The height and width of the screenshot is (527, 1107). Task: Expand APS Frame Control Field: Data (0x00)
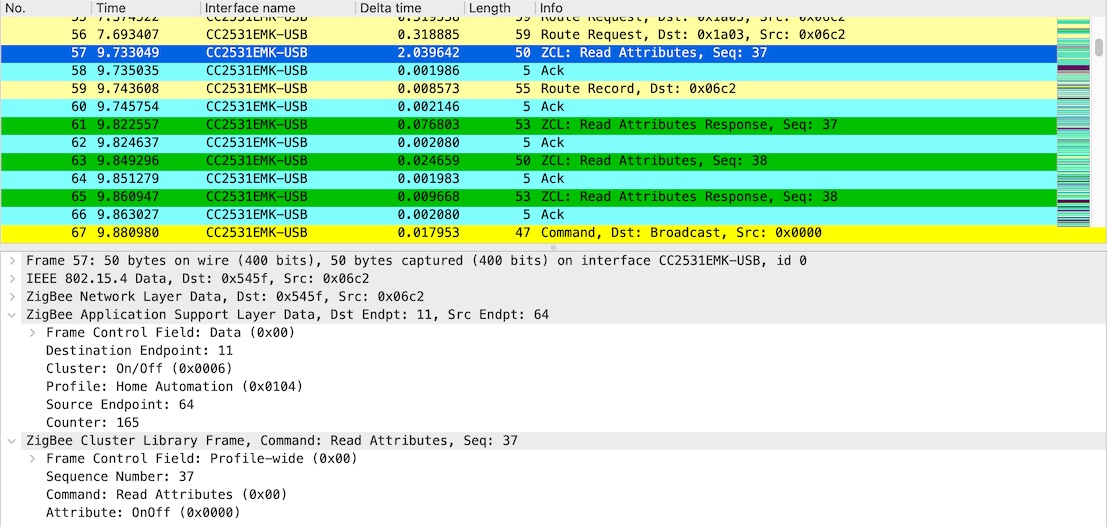(33, 333)
